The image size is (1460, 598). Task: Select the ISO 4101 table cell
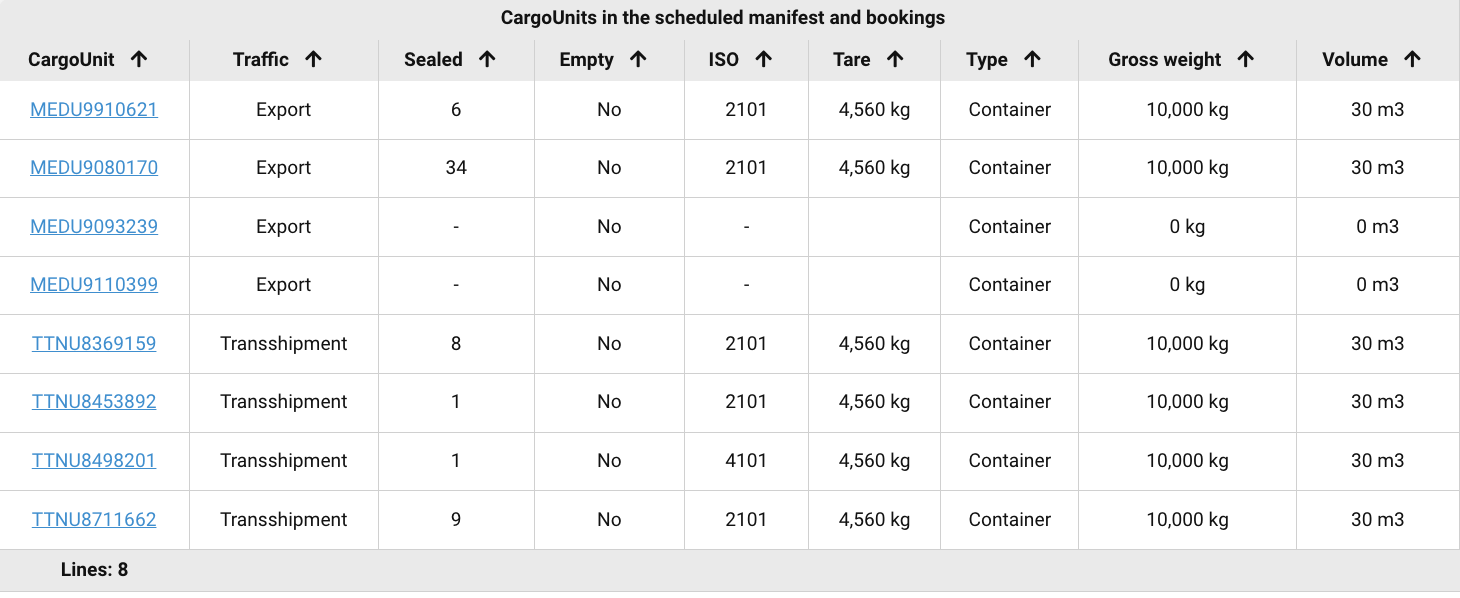[x=746, y=461]
